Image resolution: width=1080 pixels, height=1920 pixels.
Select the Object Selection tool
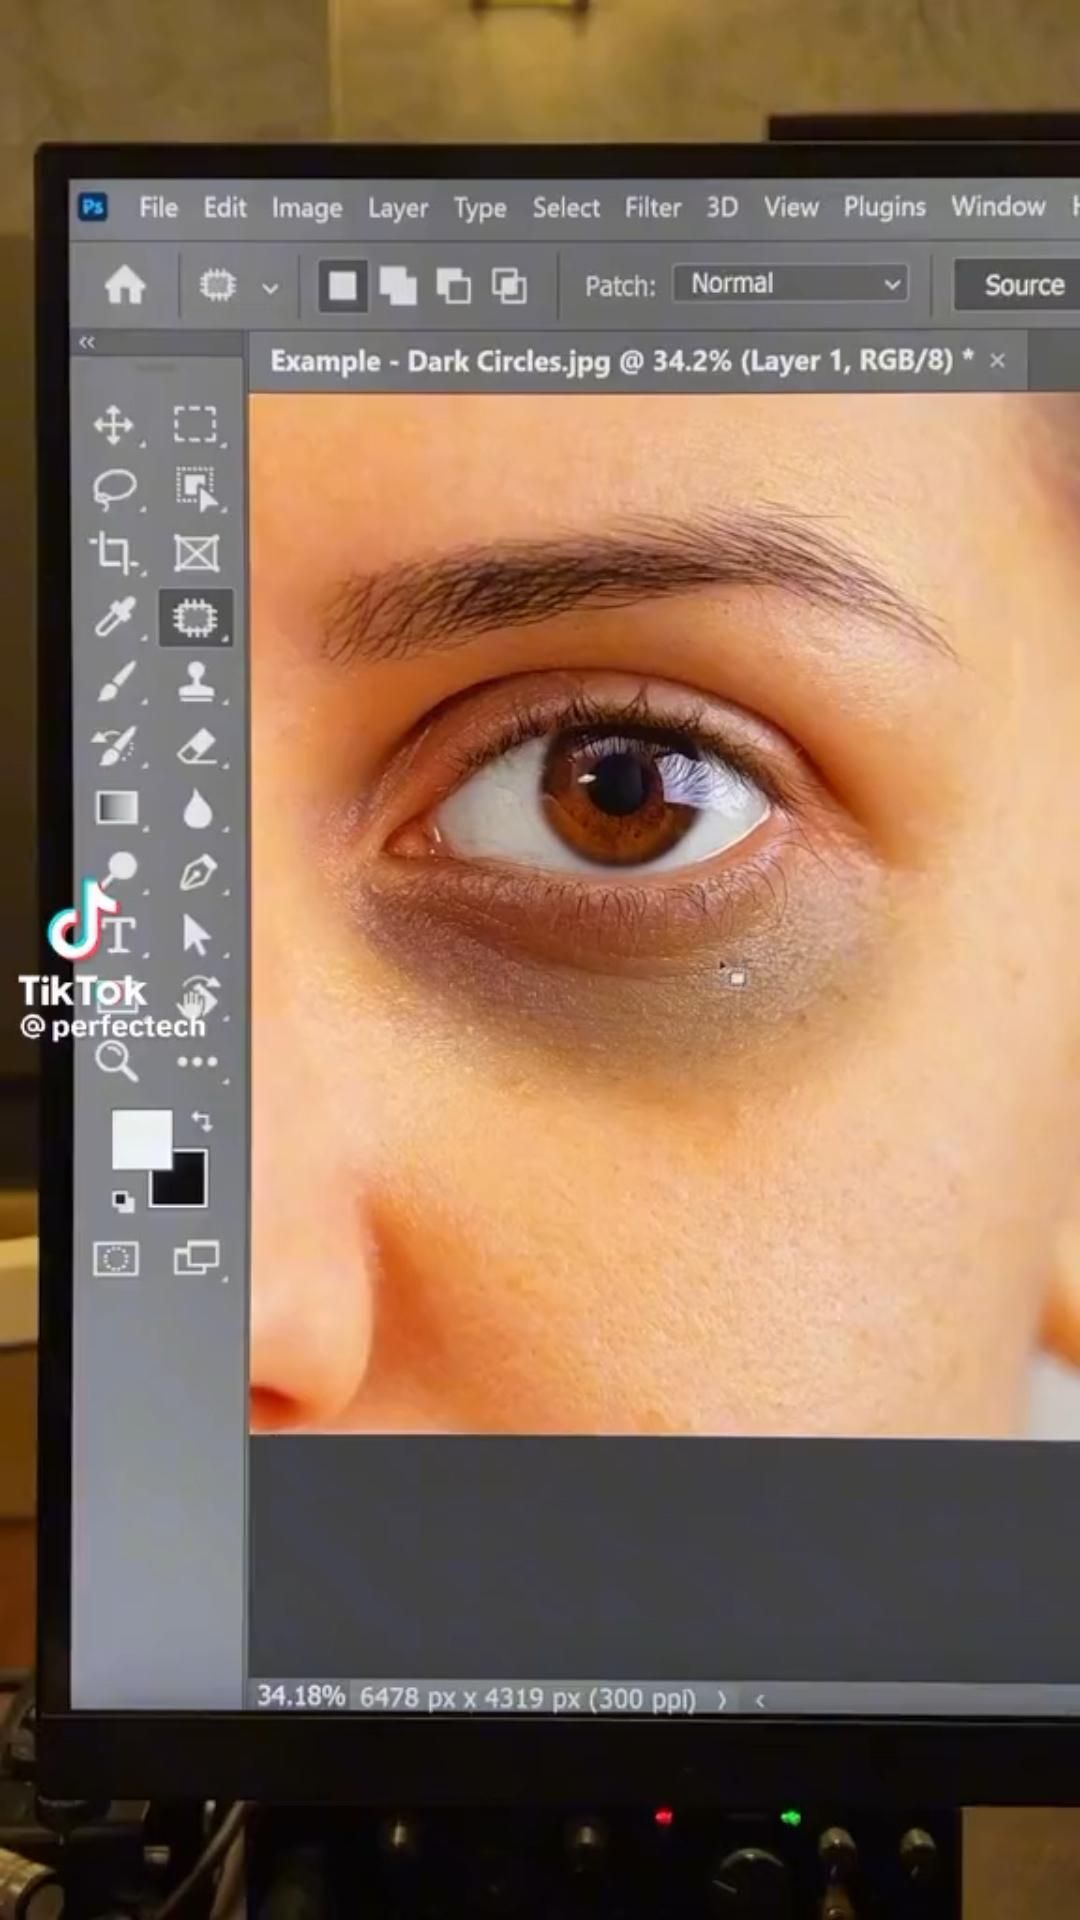click(196, 489)
